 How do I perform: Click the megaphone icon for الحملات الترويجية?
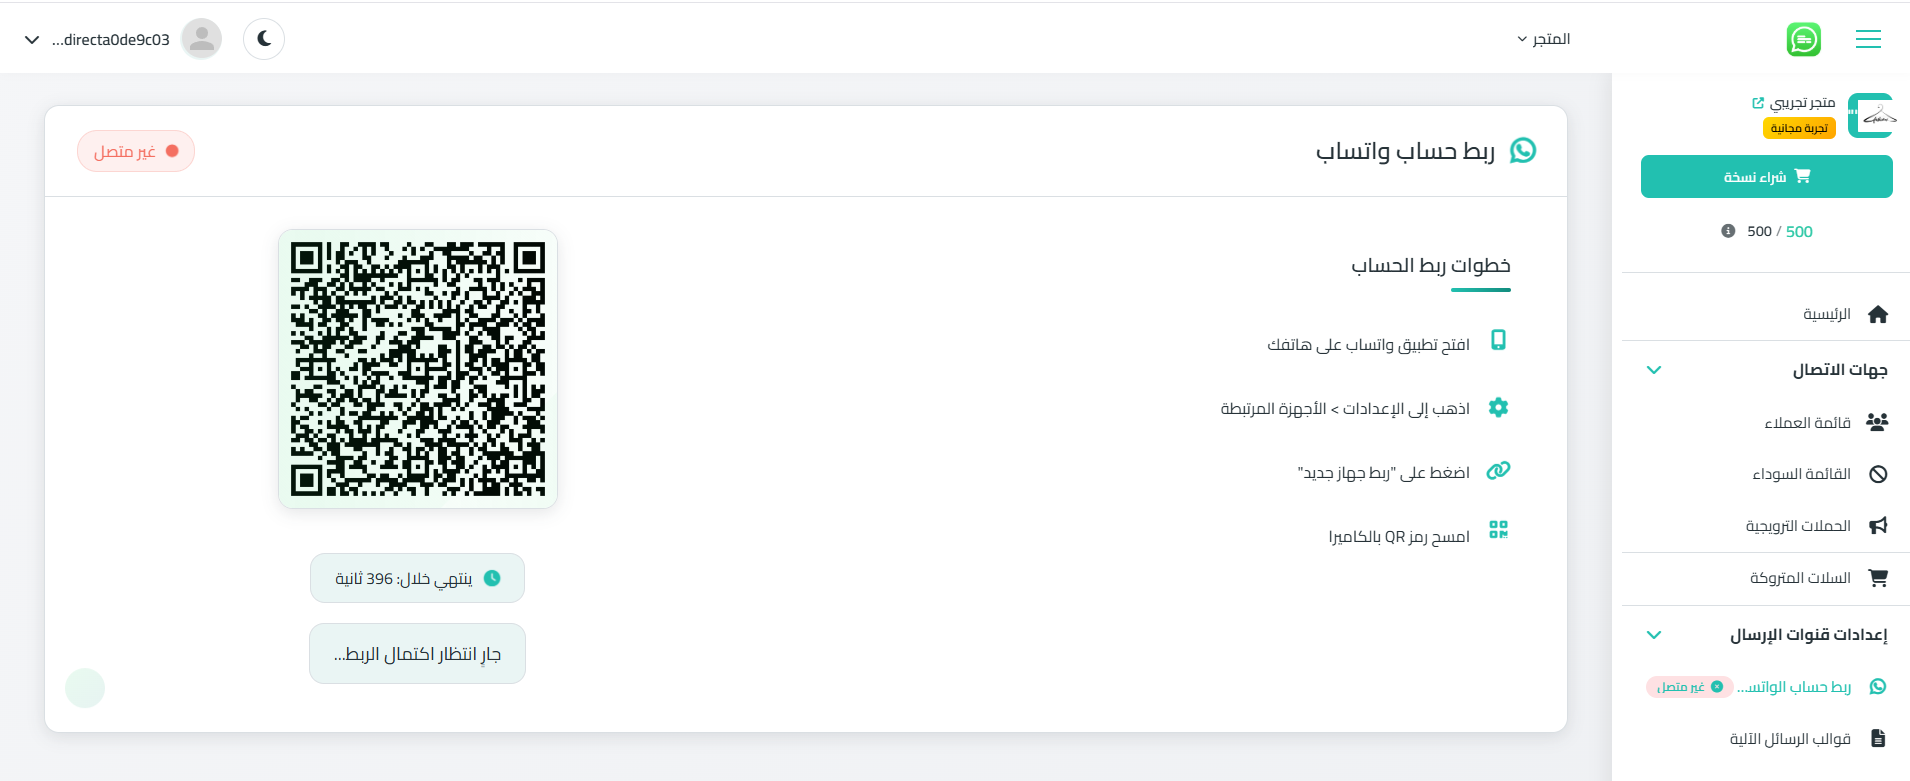pos(1878,526)
